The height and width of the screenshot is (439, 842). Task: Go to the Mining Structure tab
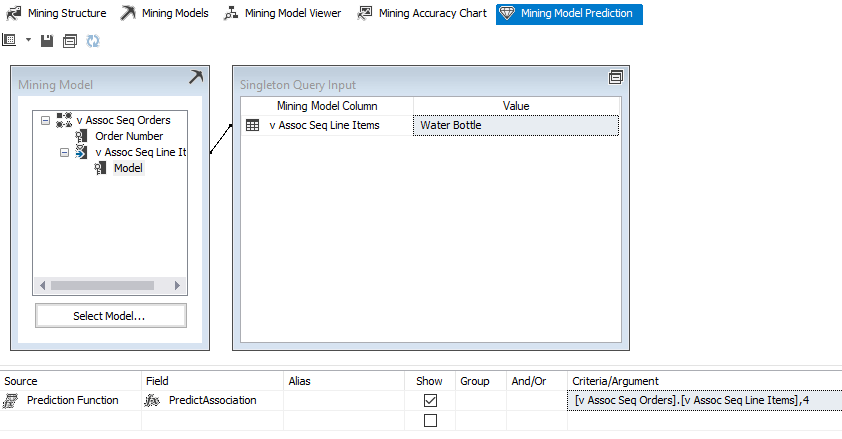pyautogui.click(x=56, y=14)
